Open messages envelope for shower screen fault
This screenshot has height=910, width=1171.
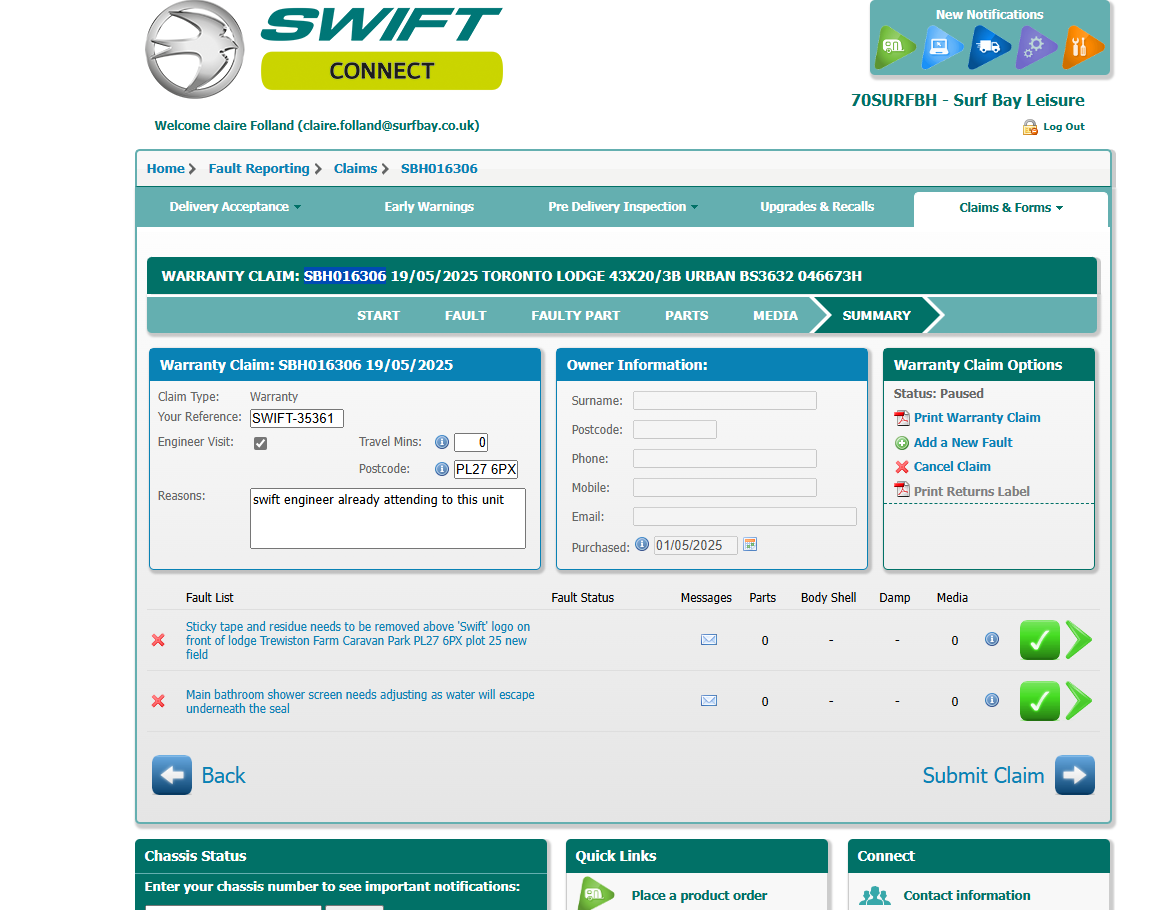709,701
